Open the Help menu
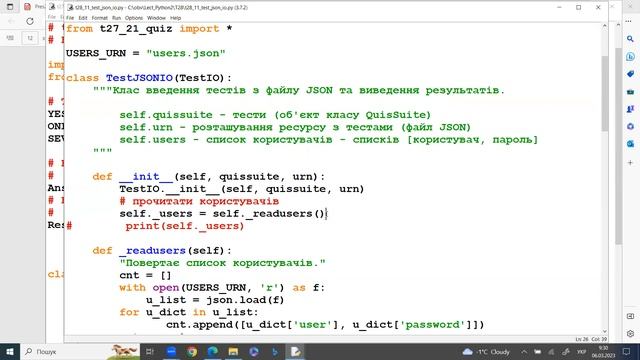The height and width of the screenshot is (360, 640). pyautogui.click(x=176, y=18)
